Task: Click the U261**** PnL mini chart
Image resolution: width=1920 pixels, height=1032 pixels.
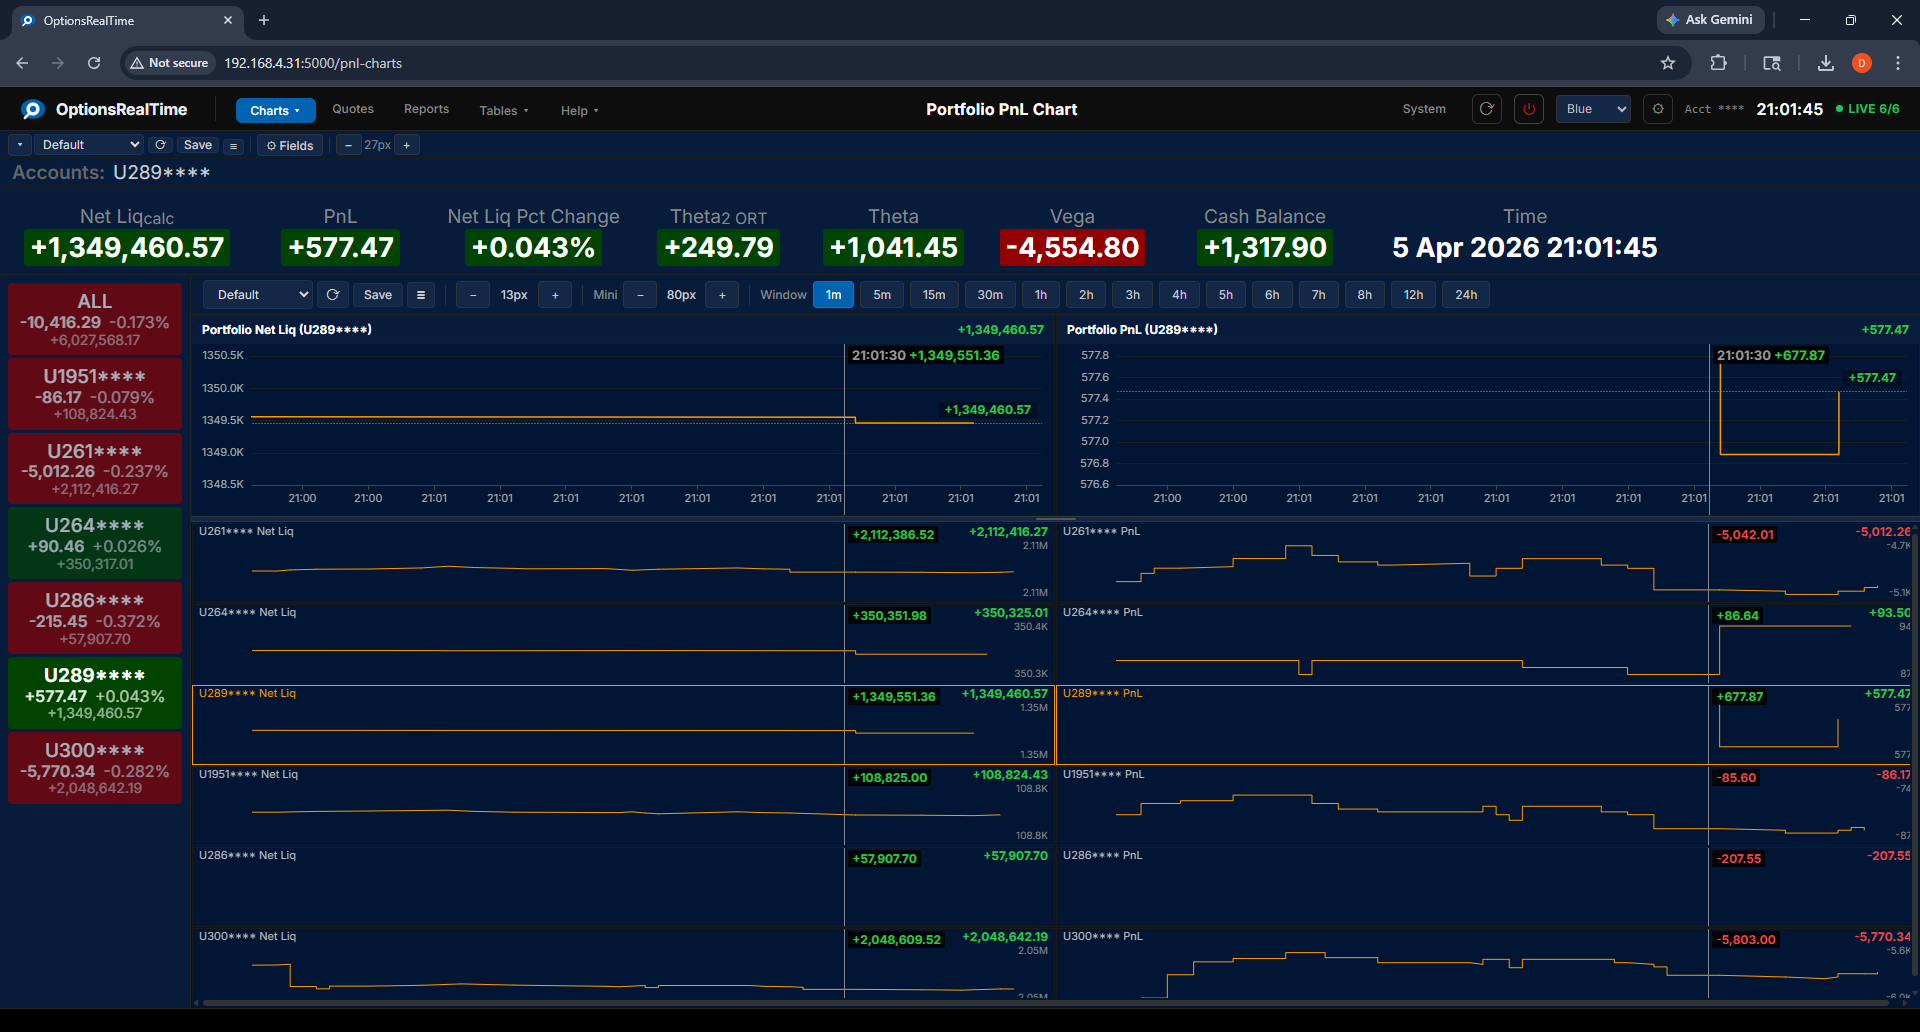Action: pyautogui.click(x=1486, y=563)
